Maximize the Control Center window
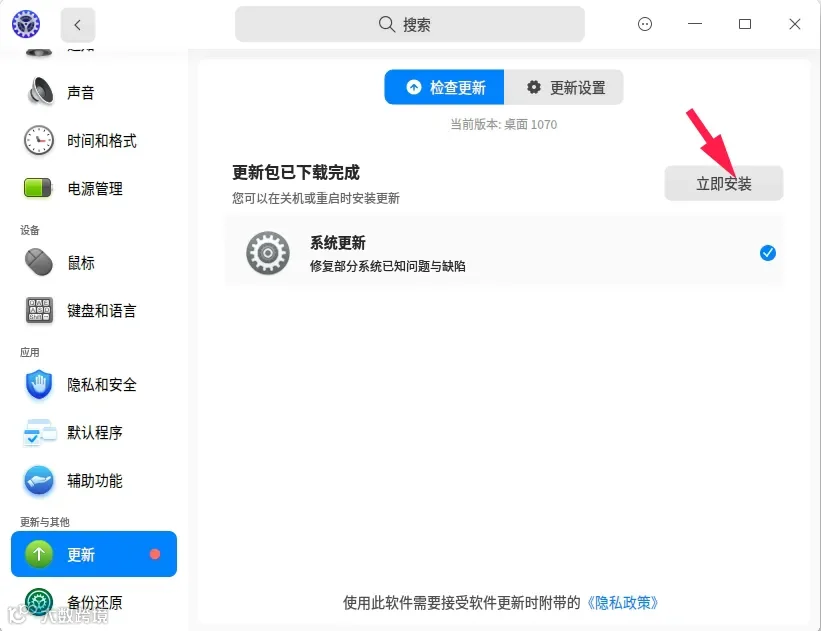Image resolution: width=821 pixels, height=631 pixels. (x=745, y=24)
